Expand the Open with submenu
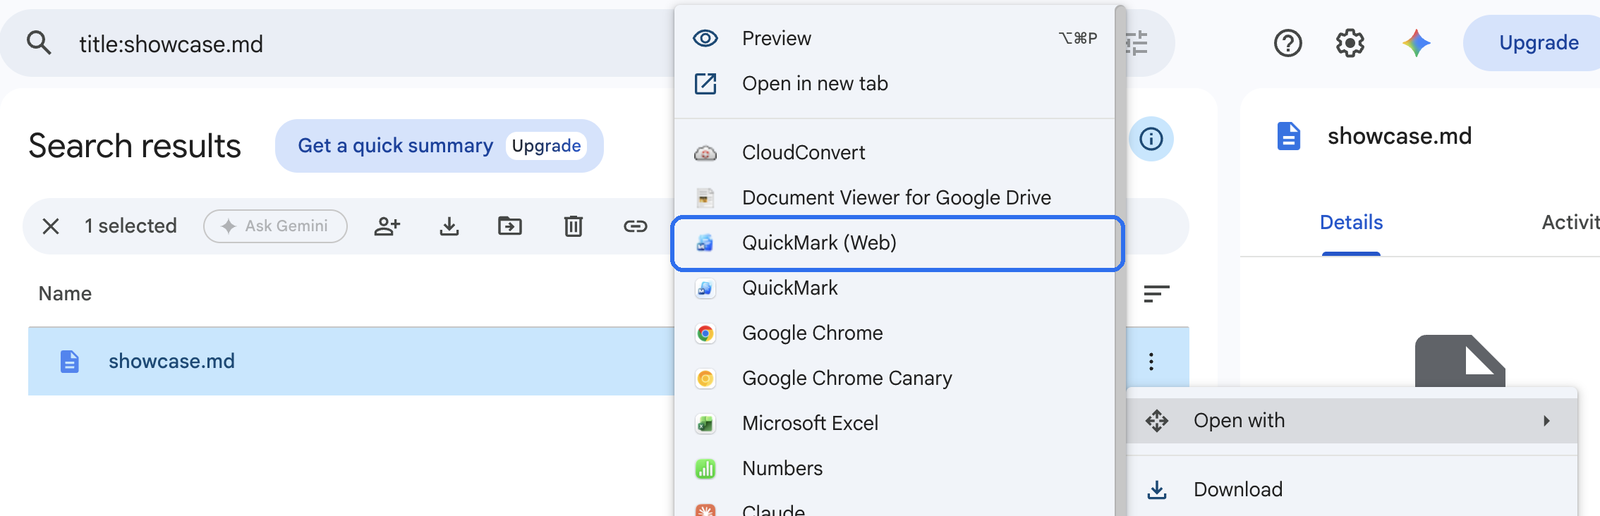Image resolution: width=1600 pixels, height=516 pixels. [1352, 421]
